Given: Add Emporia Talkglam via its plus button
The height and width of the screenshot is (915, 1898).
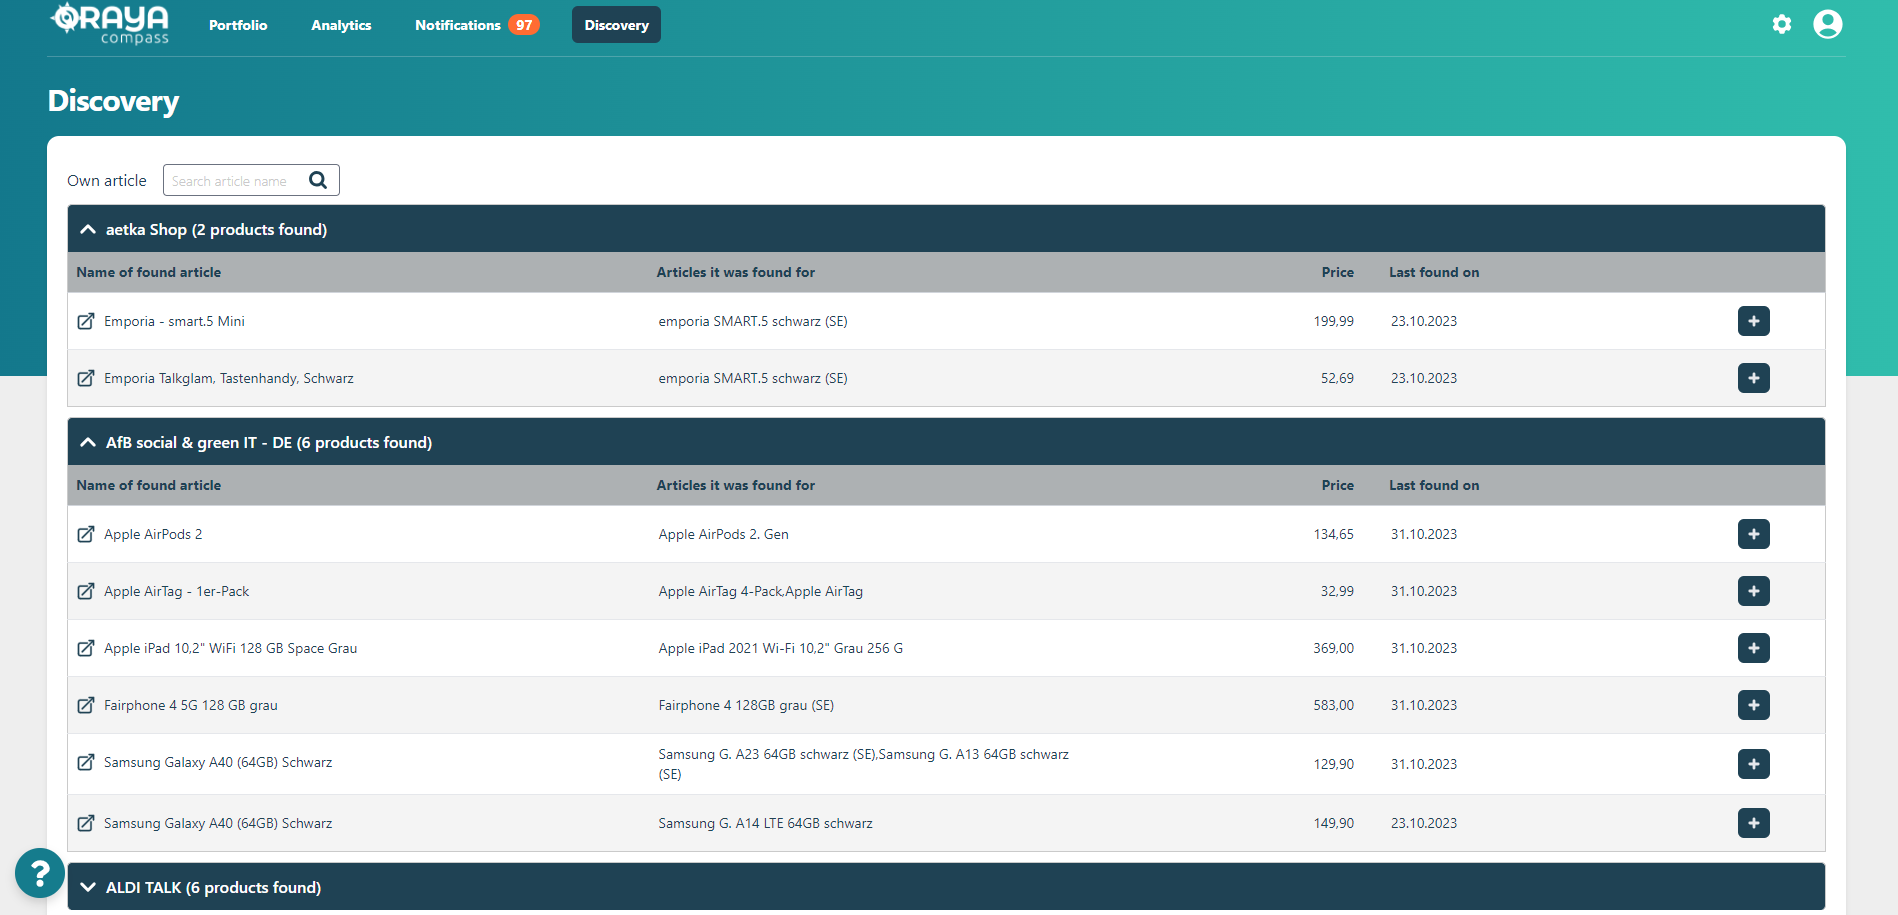Looking at the screenshot, I should pyautogui.click(x=1753, y=378).
